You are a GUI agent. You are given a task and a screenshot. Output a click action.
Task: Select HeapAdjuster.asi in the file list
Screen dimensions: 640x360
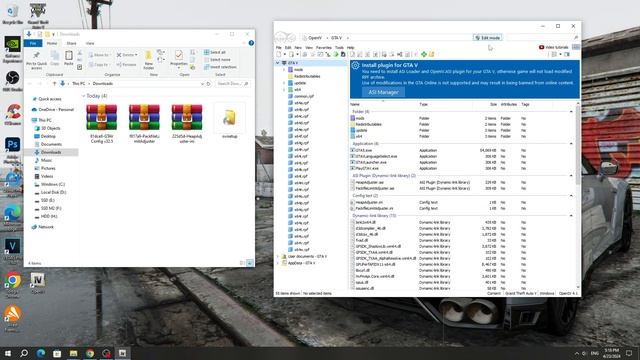pyautogui.click(x=369, y=182)
